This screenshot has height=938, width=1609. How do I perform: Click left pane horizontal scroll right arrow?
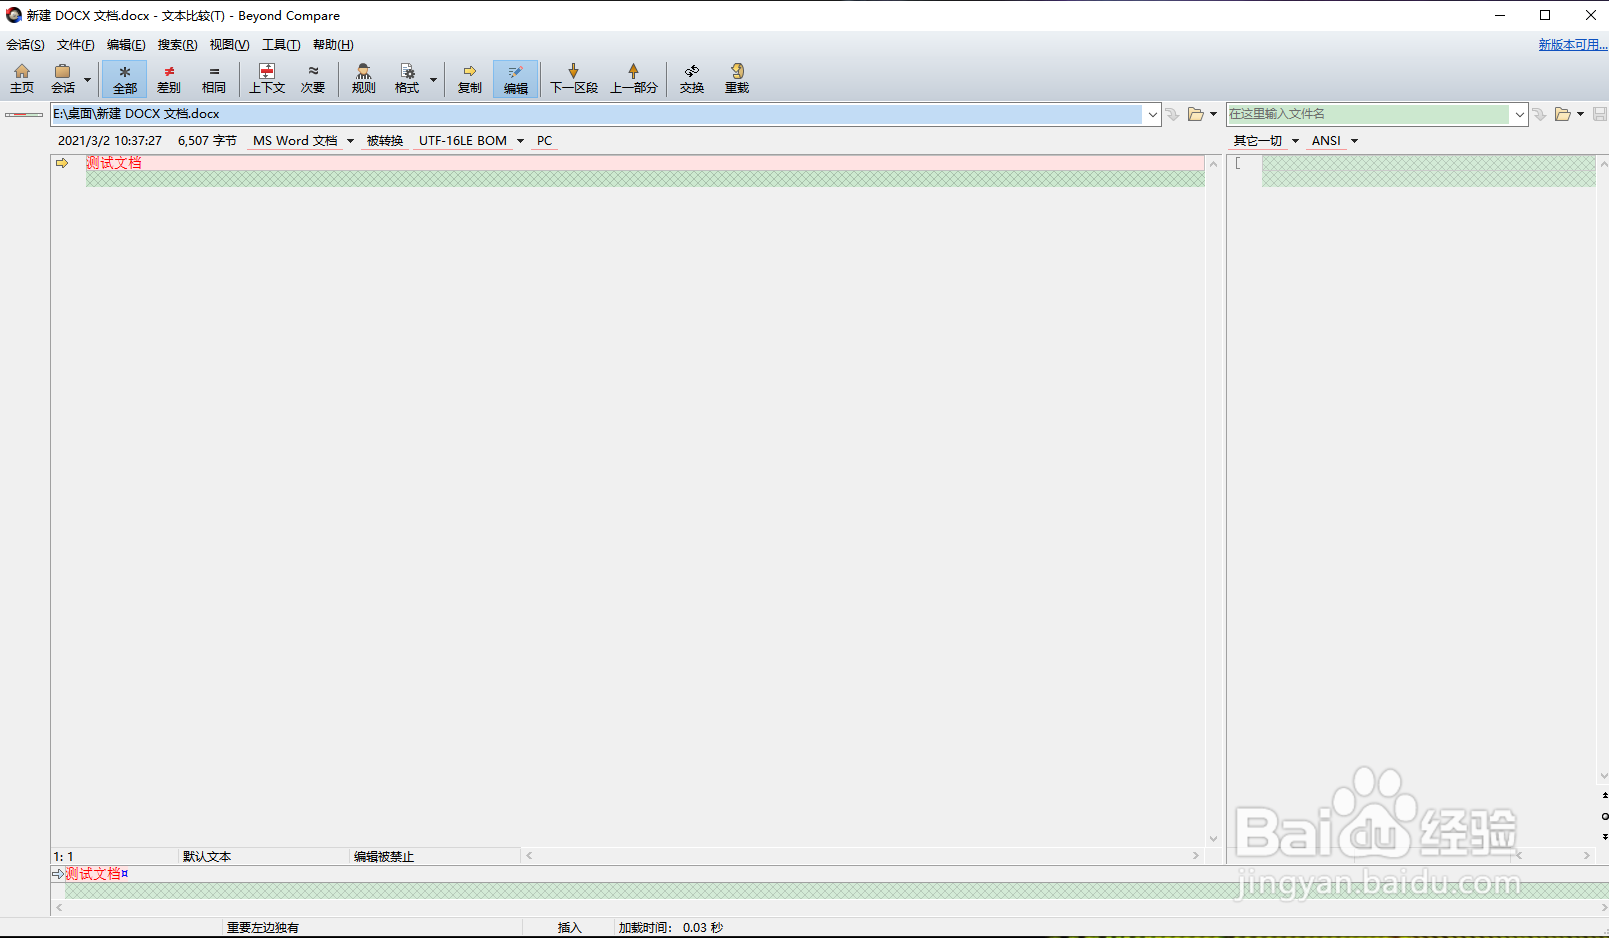1195,856
